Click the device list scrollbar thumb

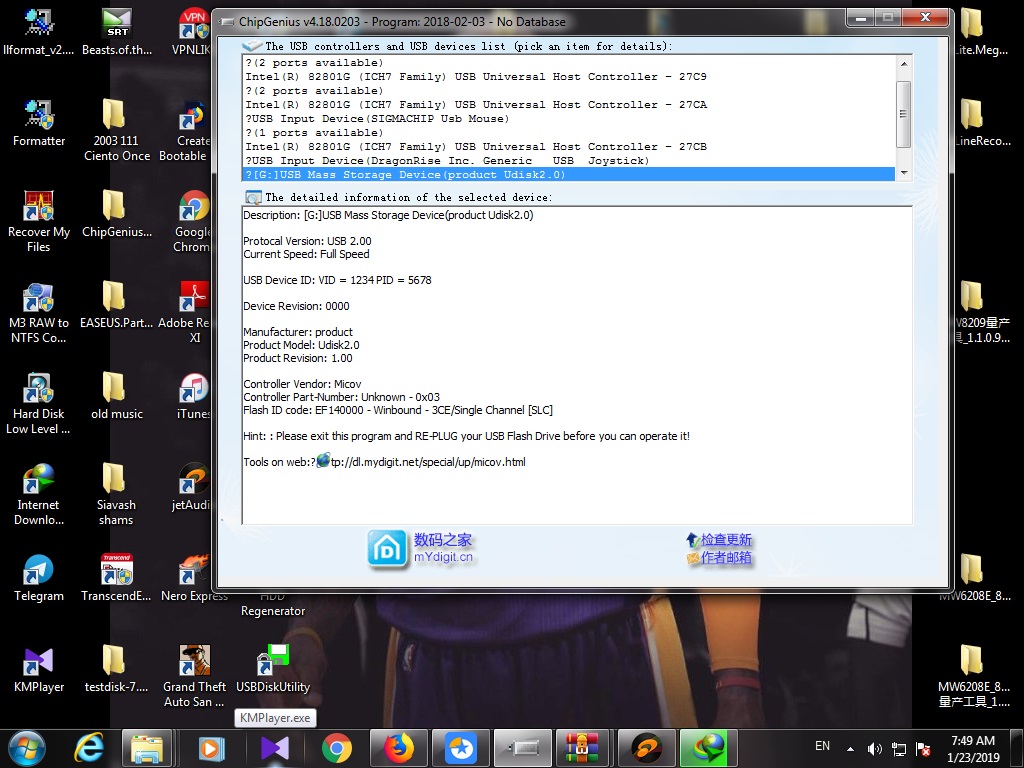click(904, 114)
